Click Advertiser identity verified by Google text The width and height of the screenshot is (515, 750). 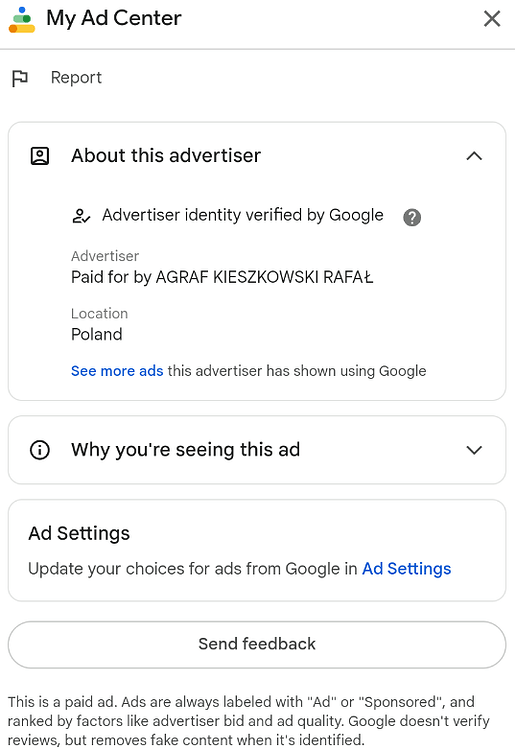click(x=242, y=215)
